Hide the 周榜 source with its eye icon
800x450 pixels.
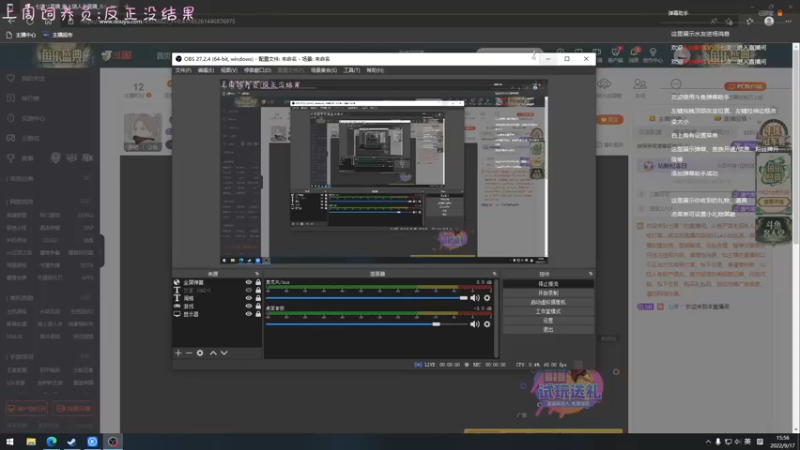click(x=248, y=298)
